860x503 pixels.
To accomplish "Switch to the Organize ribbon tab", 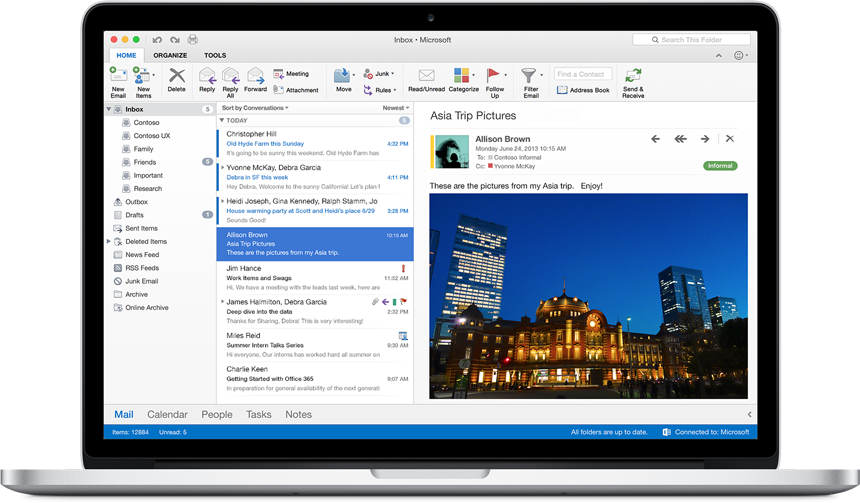I will pos(170,56).
